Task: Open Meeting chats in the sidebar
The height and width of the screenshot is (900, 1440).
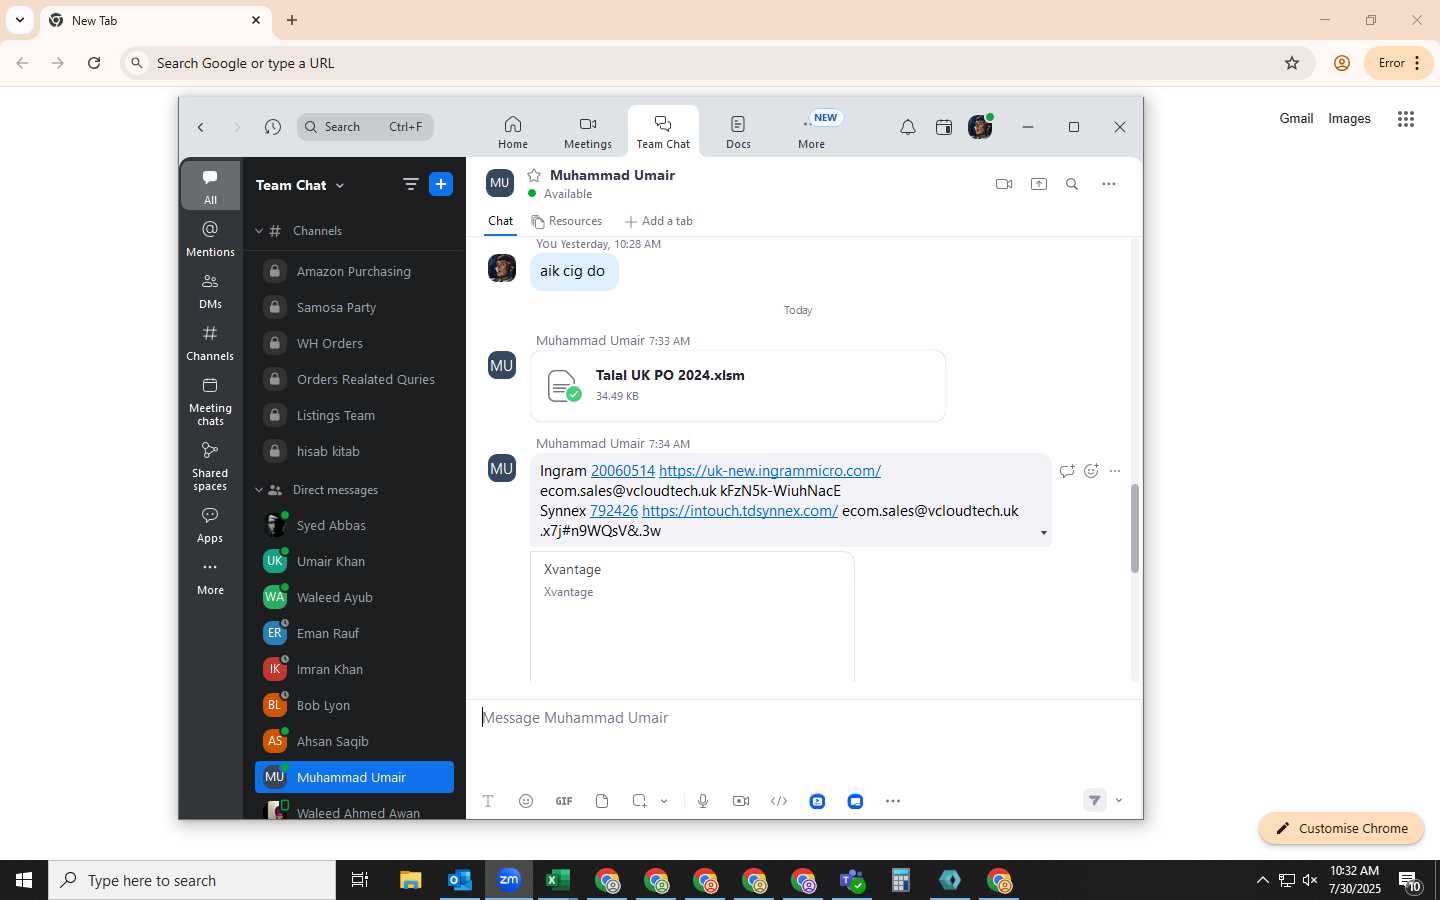Action: click(x=210, y=401)
